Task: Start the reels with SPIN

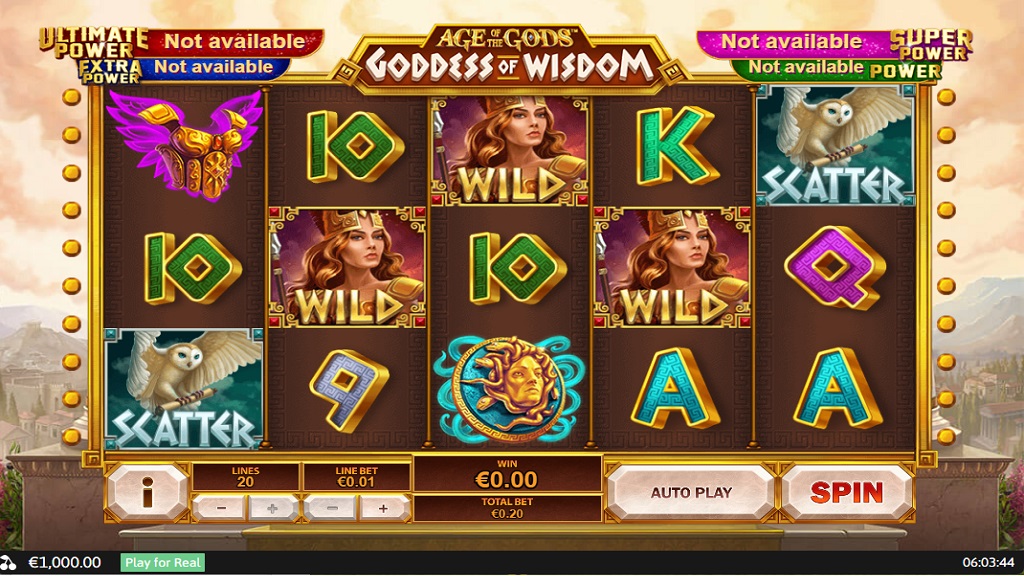Action: (846, 492)
